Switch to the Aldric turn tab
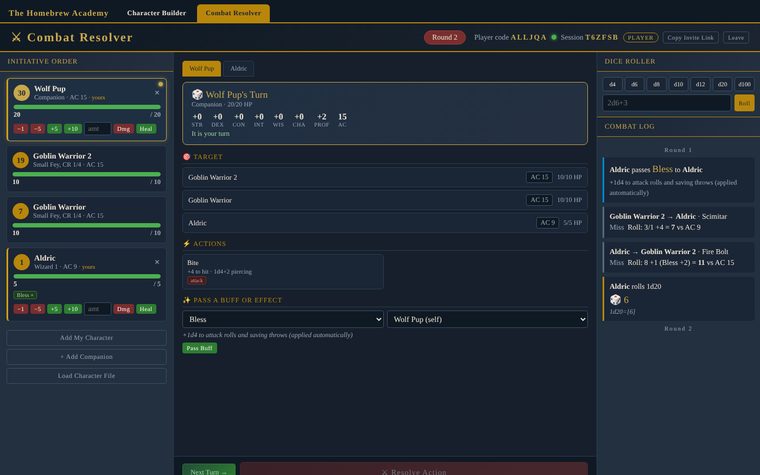Screen dimensions: 760x475 238,68
